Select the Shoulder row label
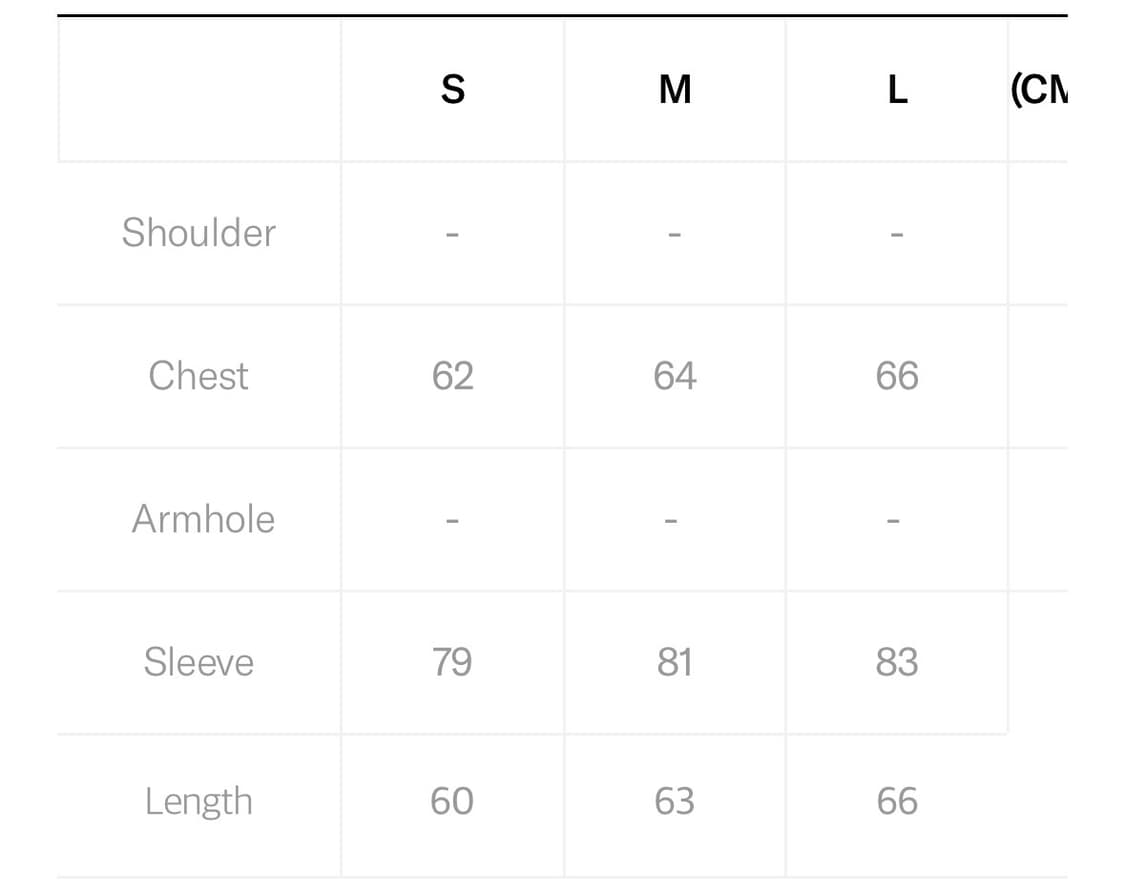The height and width of the screenshot is (894, 1125). (x=199, y=233)
